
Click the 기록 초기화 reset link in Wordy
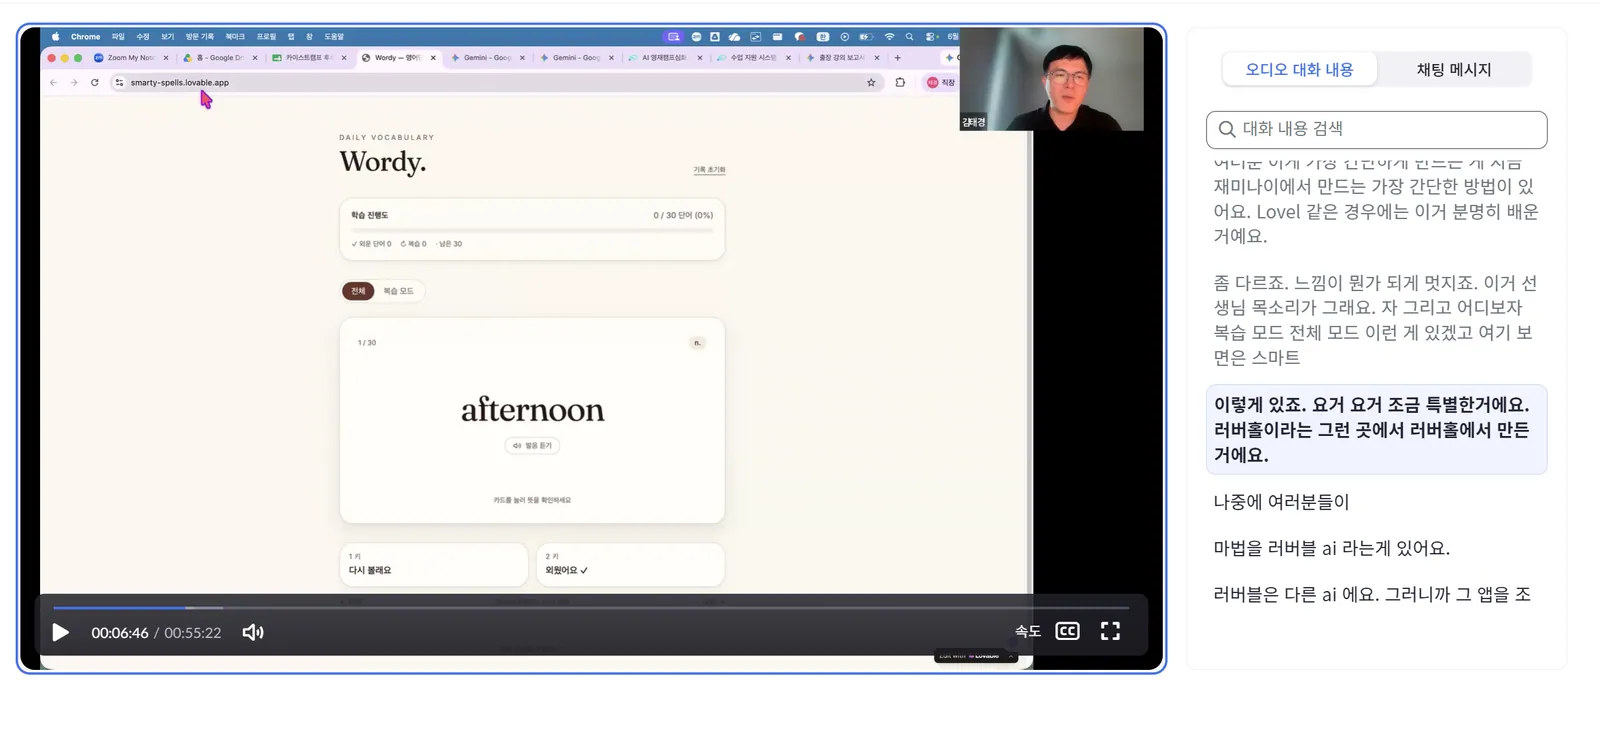(709, 170)
